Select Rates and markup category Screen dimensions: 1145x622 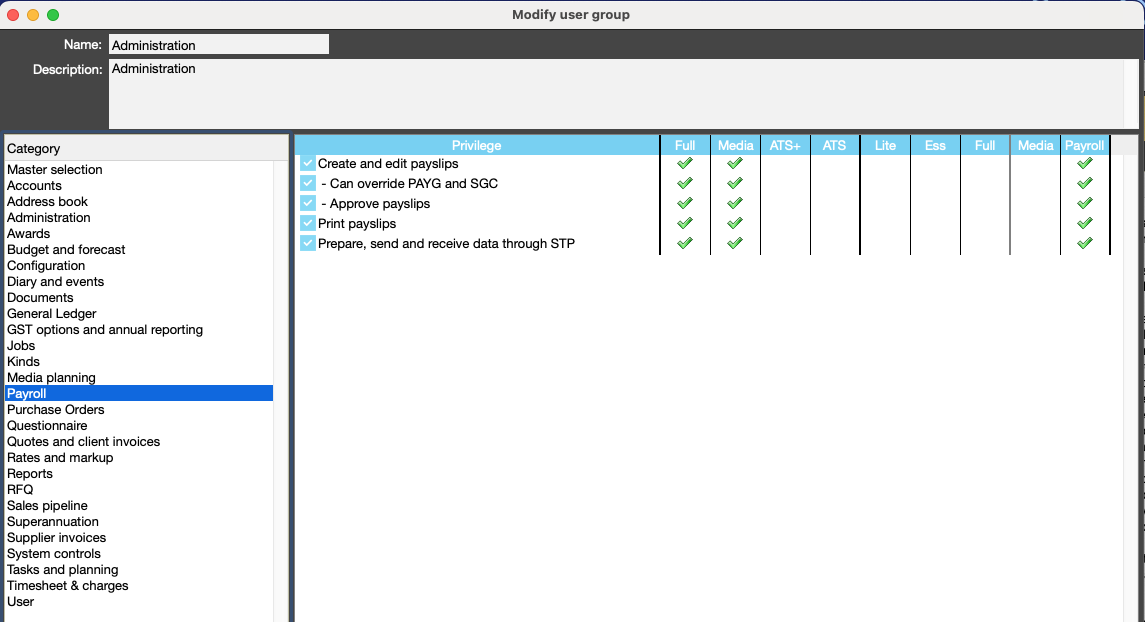click(139, 458)
